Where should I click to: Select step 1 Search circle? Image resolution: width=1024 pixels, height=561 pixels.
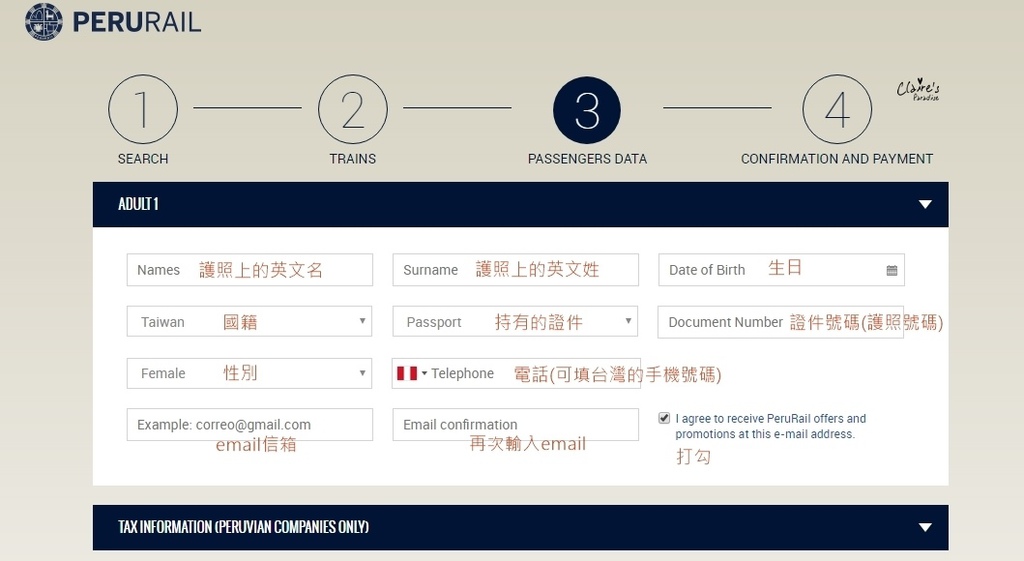tap(143, 110)
